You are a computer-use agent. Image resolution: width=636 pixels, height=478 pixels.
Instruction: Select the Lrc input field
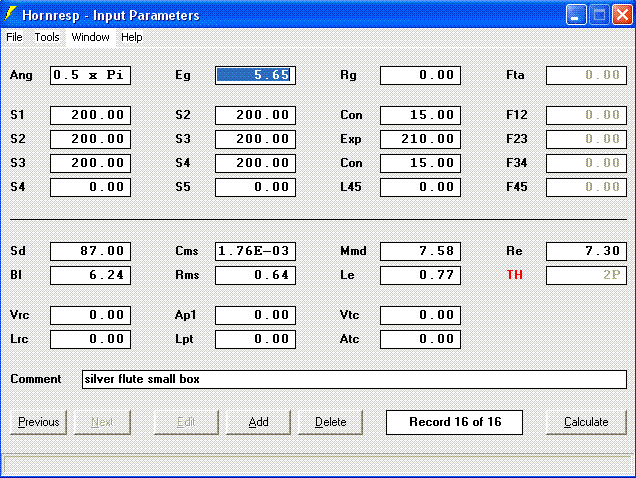click(x=90, y=339)
